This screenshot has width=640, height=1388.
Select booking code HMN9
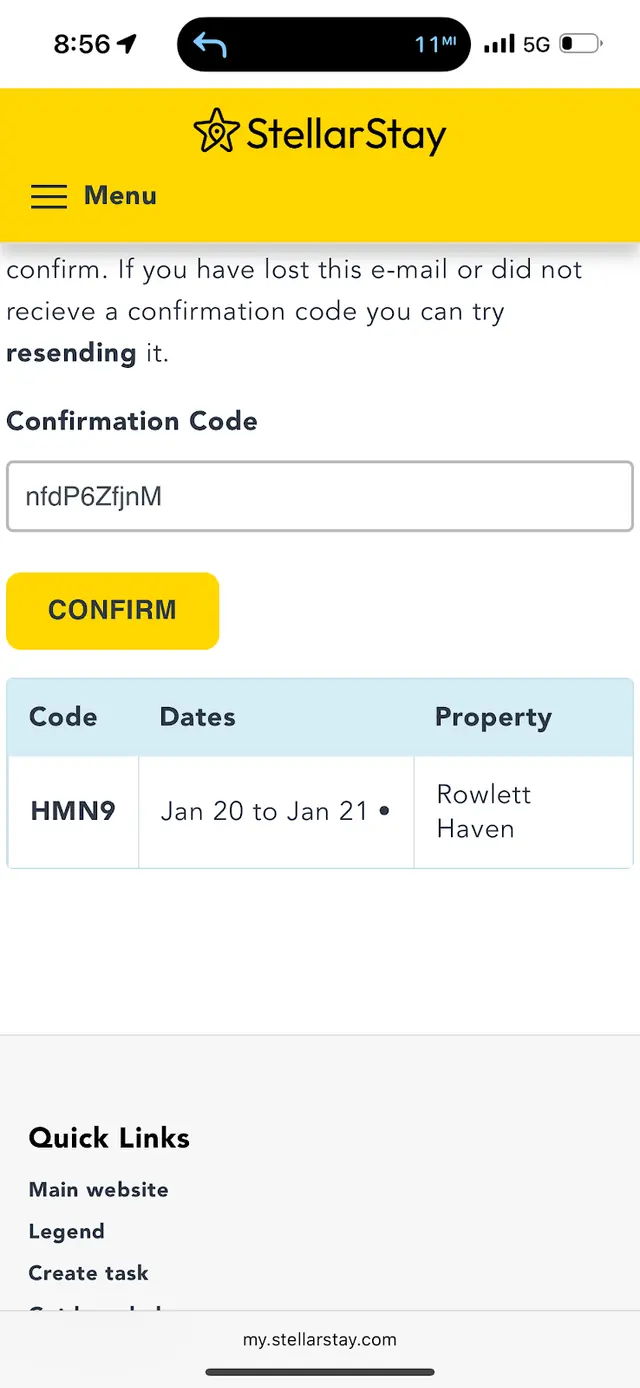point(73,811)
